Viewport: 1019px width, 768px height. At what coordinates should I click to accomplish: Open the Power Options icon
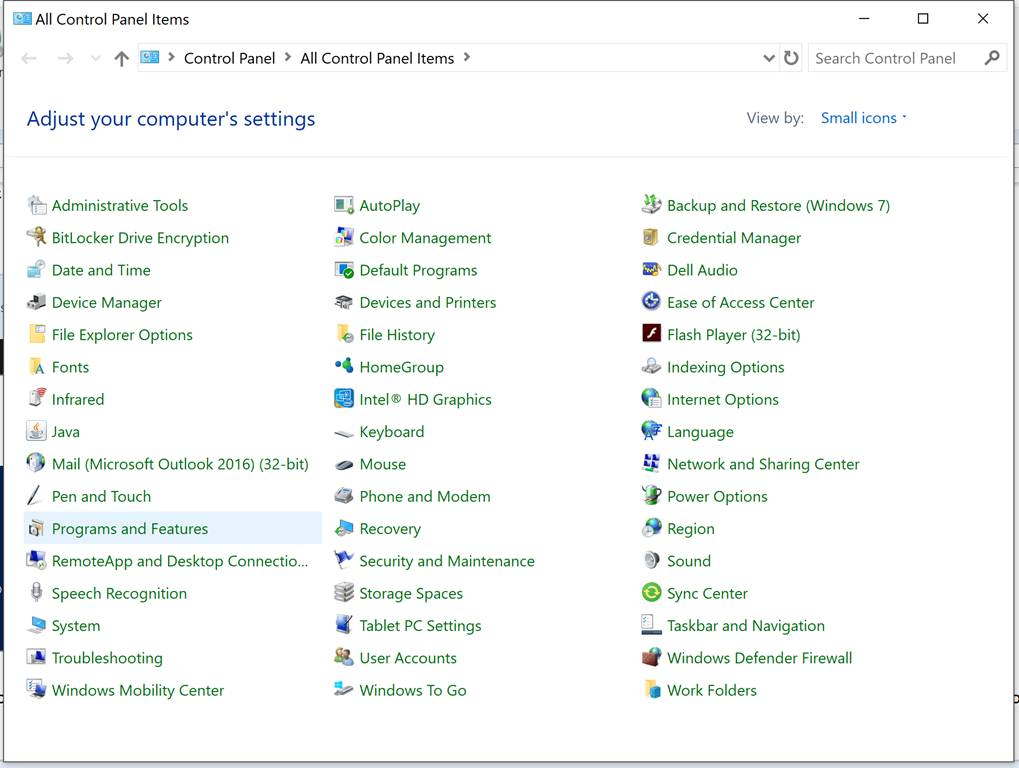(651, 496)
